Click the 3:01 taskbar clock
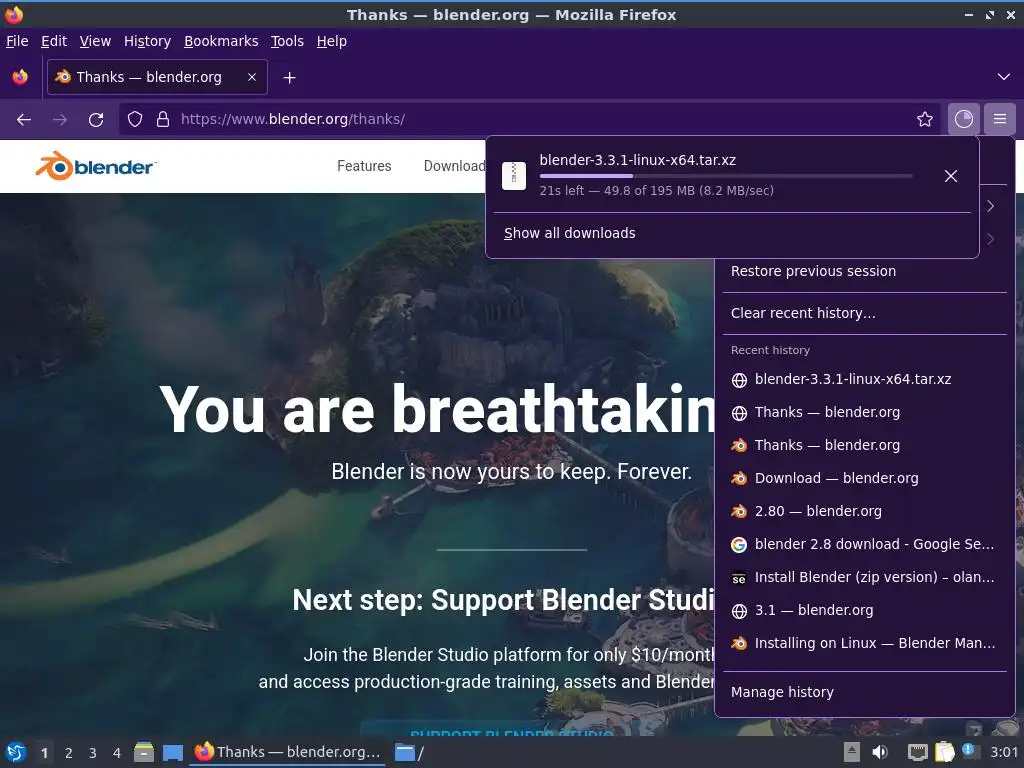Screen dimensions: 1024x768 (1004, 752)
